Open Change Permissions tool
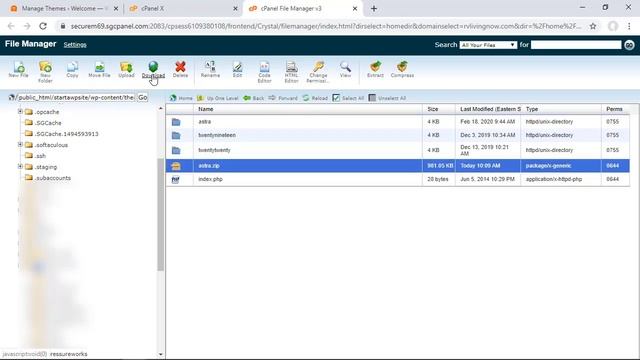 [318, 72]
